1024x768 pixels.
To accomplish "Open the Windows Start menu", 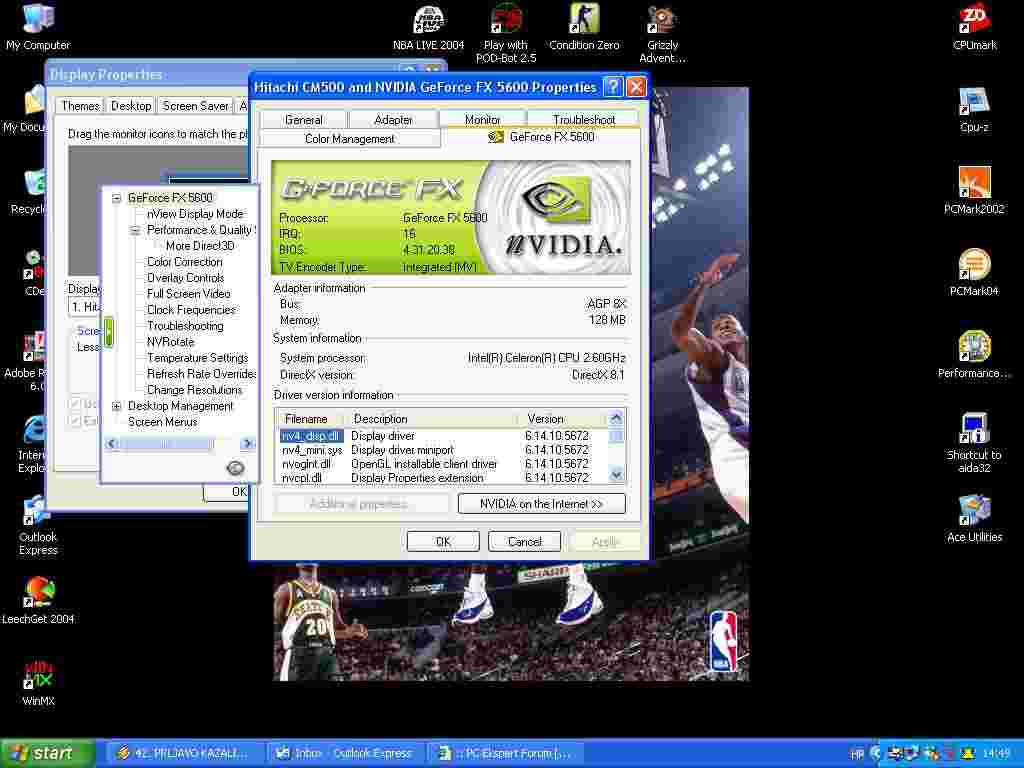I will (47, 753).
